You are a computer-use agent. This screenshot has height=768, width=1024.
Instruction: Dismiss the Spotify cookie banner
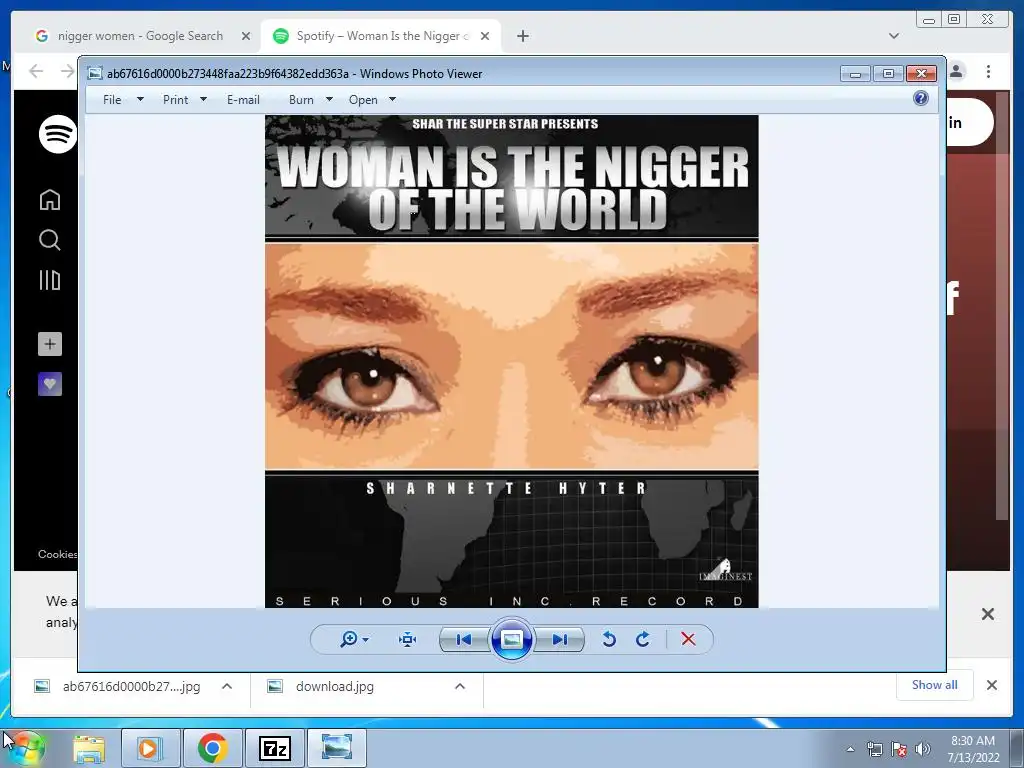(x=987, y=614)
